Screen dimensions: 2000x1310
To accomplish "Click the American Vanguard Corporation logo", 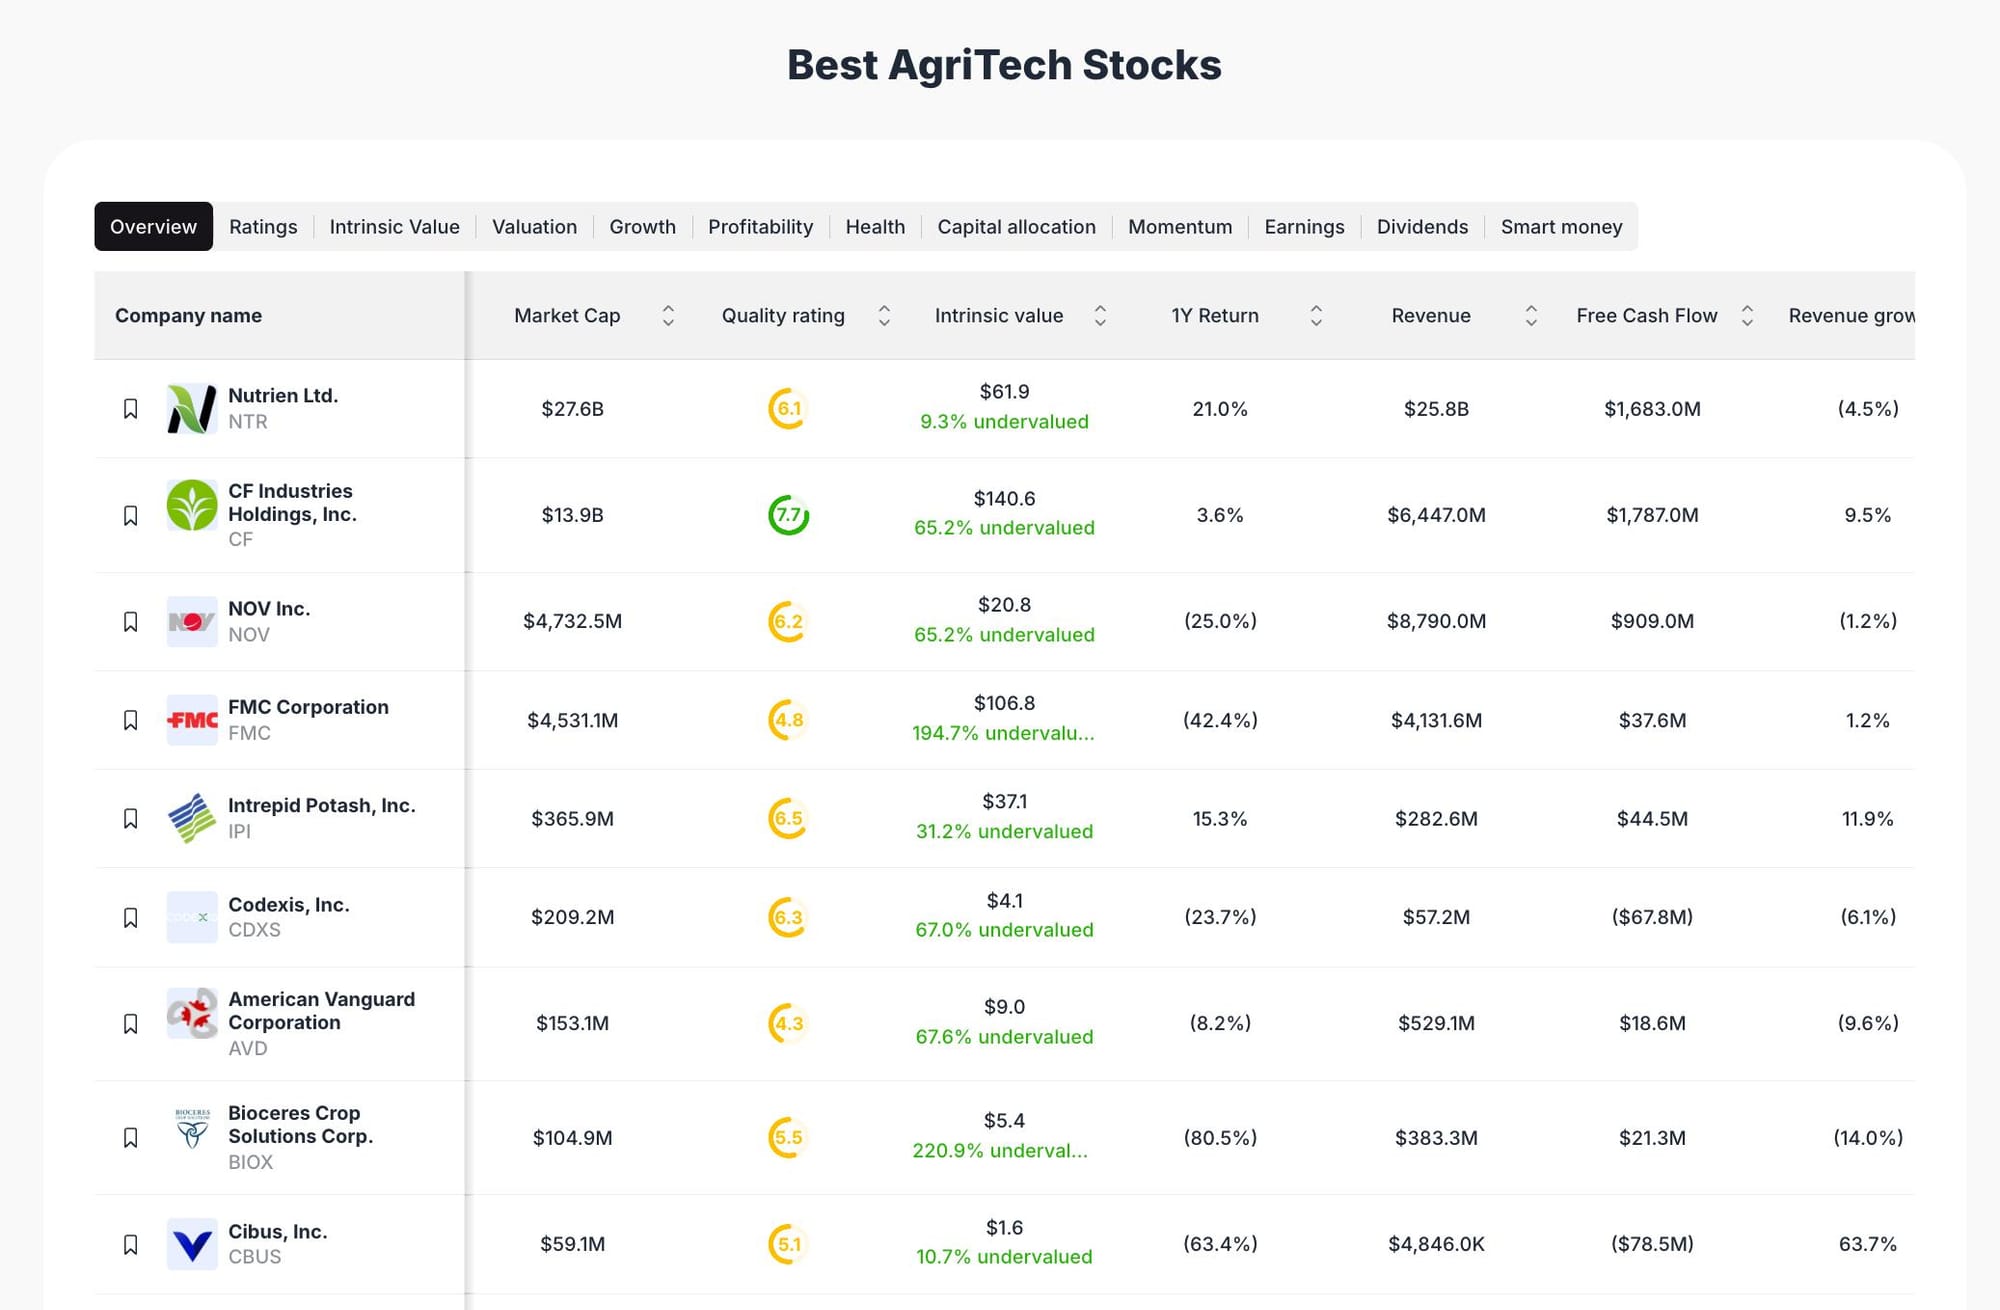I will (191, 1013).
